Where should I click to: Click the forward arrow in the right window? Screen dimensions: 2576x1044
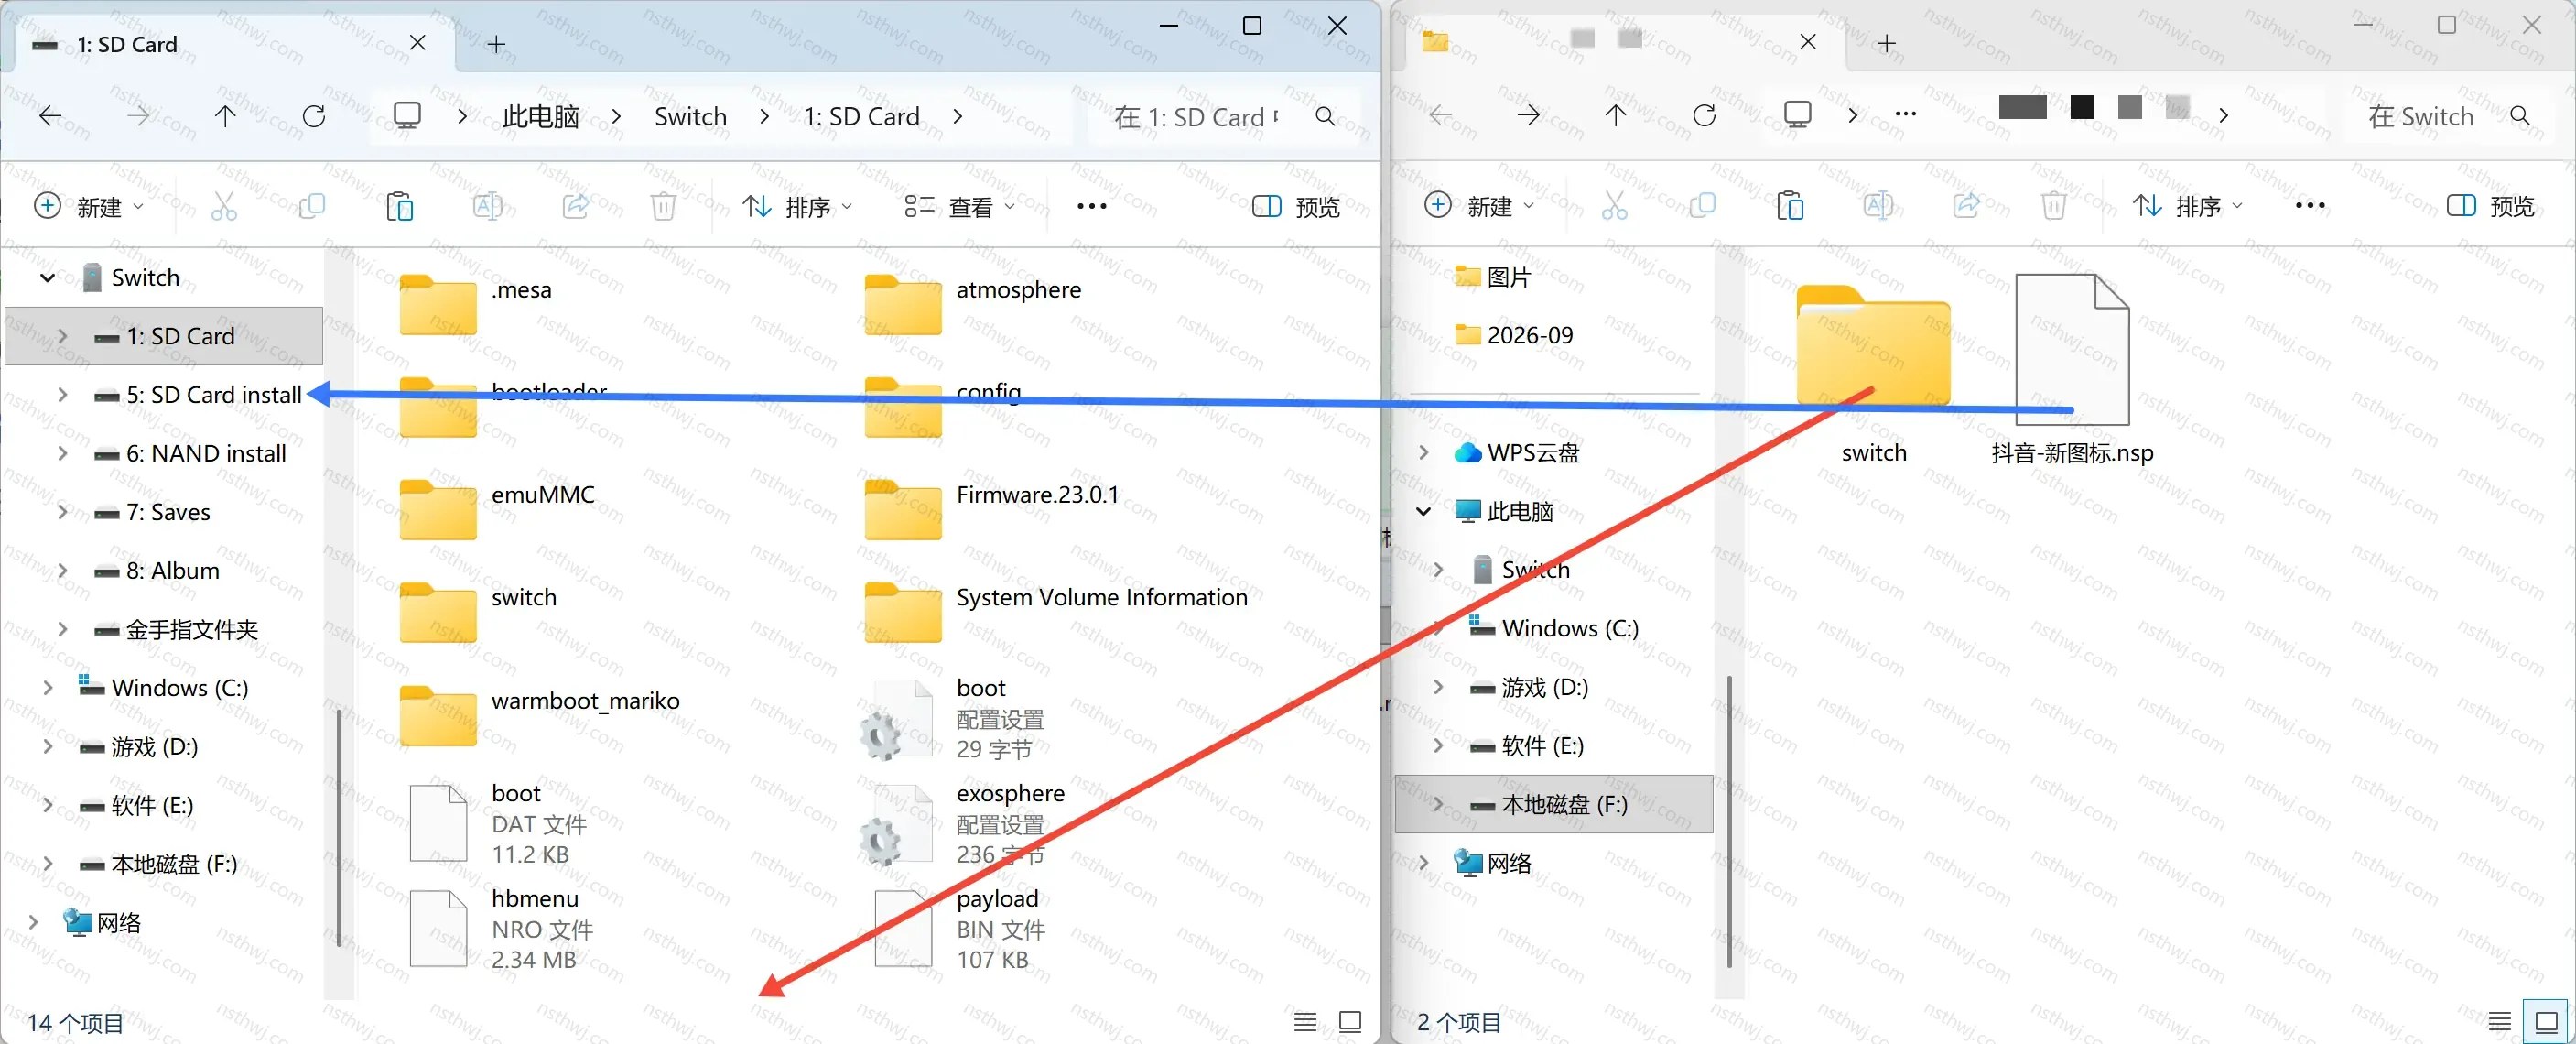[x=1528, y=115]
